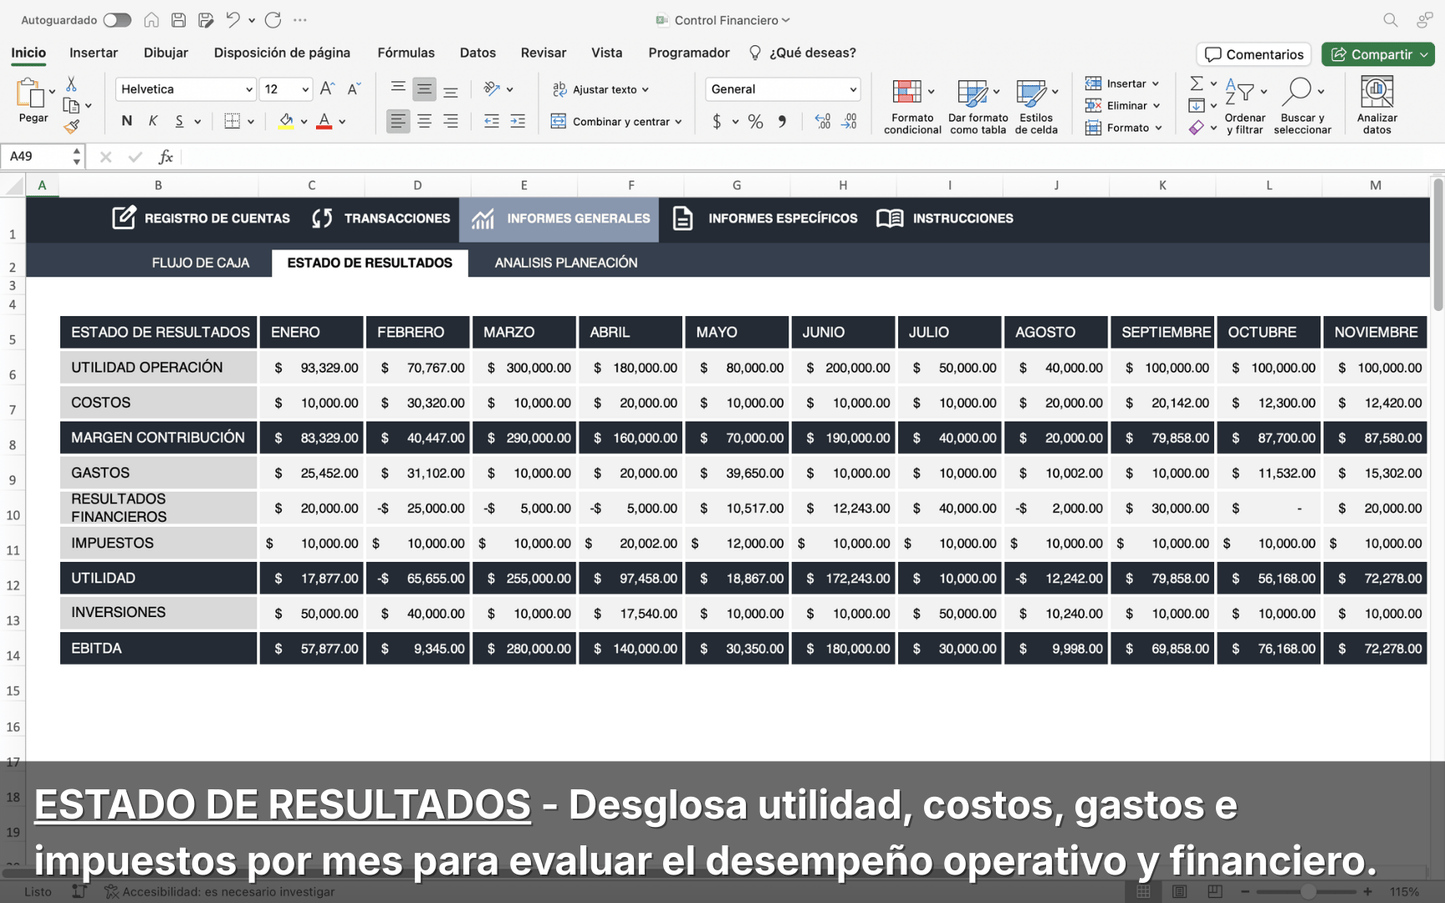Click the increase decimals icon
The width and height of the screenshot is (1445, 903).
pyautogui.click(x=823, y=120)
